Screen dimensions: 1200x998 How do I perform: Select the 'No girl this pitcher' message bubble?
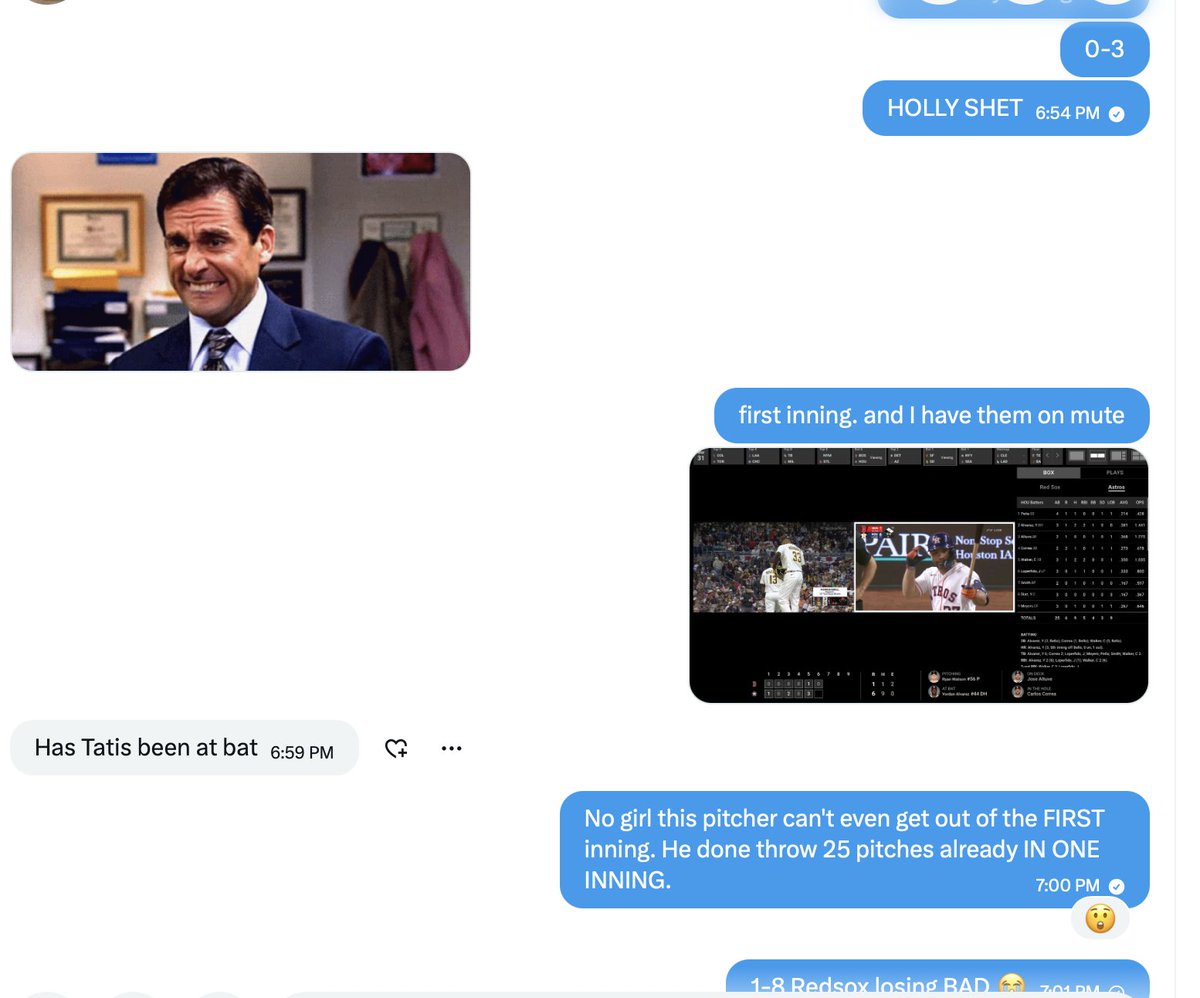click(x=855, y=850)
